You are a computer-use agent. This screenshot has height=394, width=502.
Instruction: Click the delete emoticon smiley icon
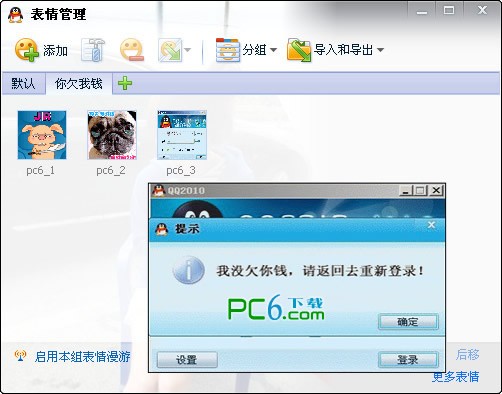tap(132, 50)
